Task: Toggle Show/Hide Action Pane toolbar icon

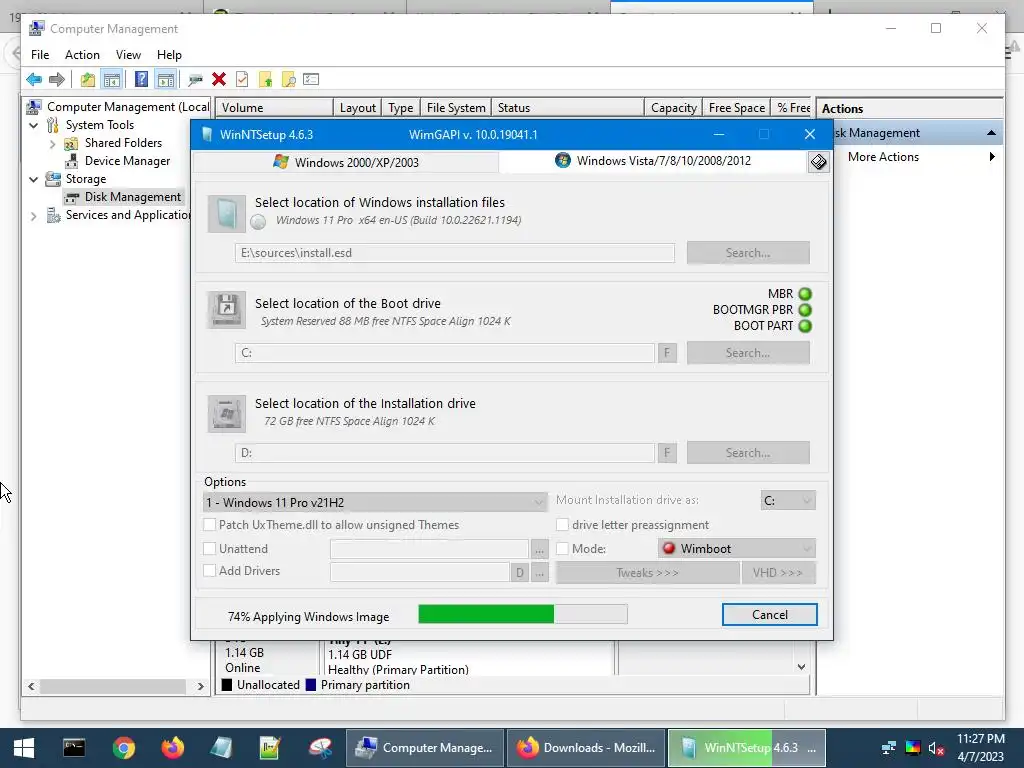Action: click(x=166, y=80)
